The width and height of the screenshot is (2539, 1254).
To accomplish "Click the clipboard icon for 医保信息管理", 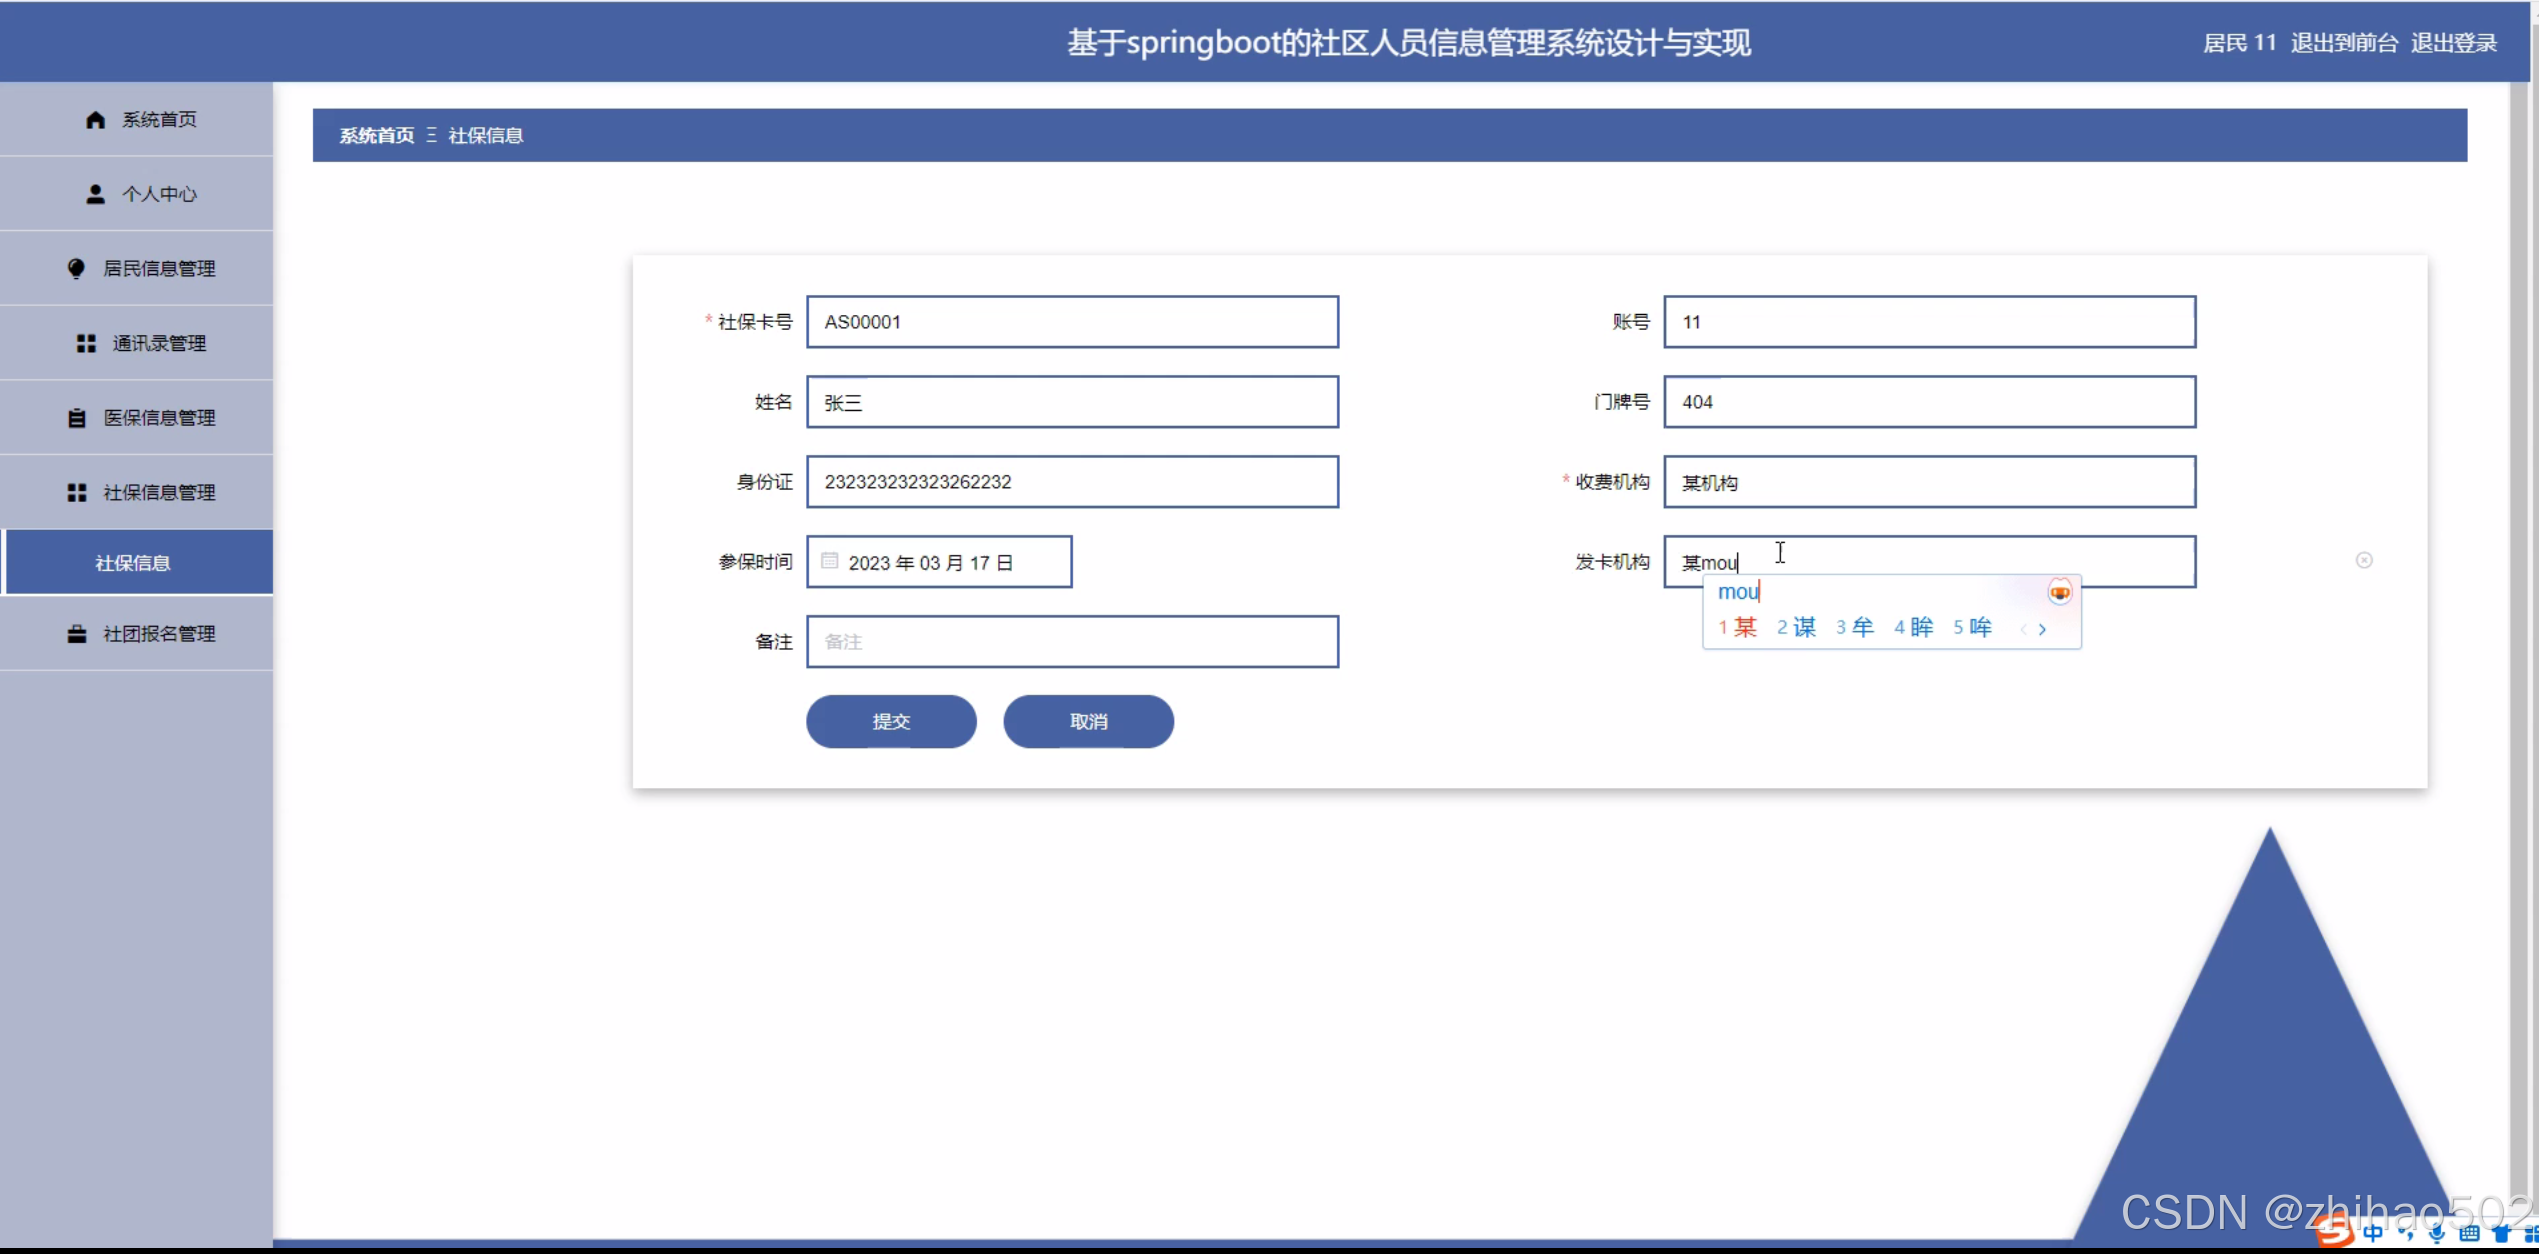I will tap(77, 418).
